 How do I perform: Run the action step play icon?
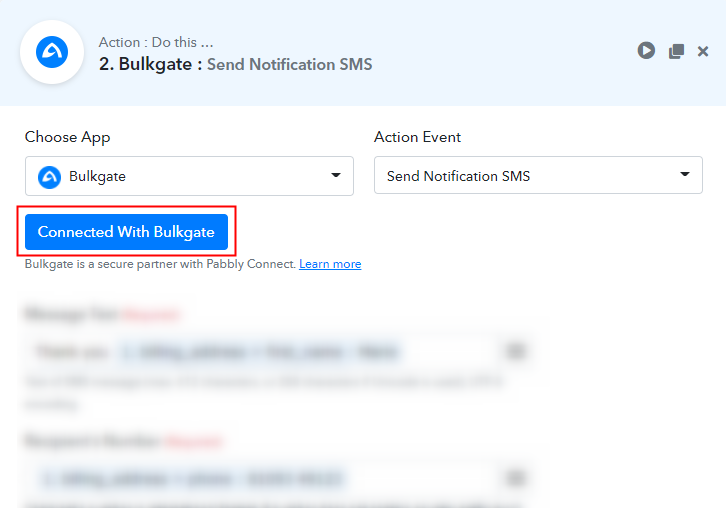(646, 50)
